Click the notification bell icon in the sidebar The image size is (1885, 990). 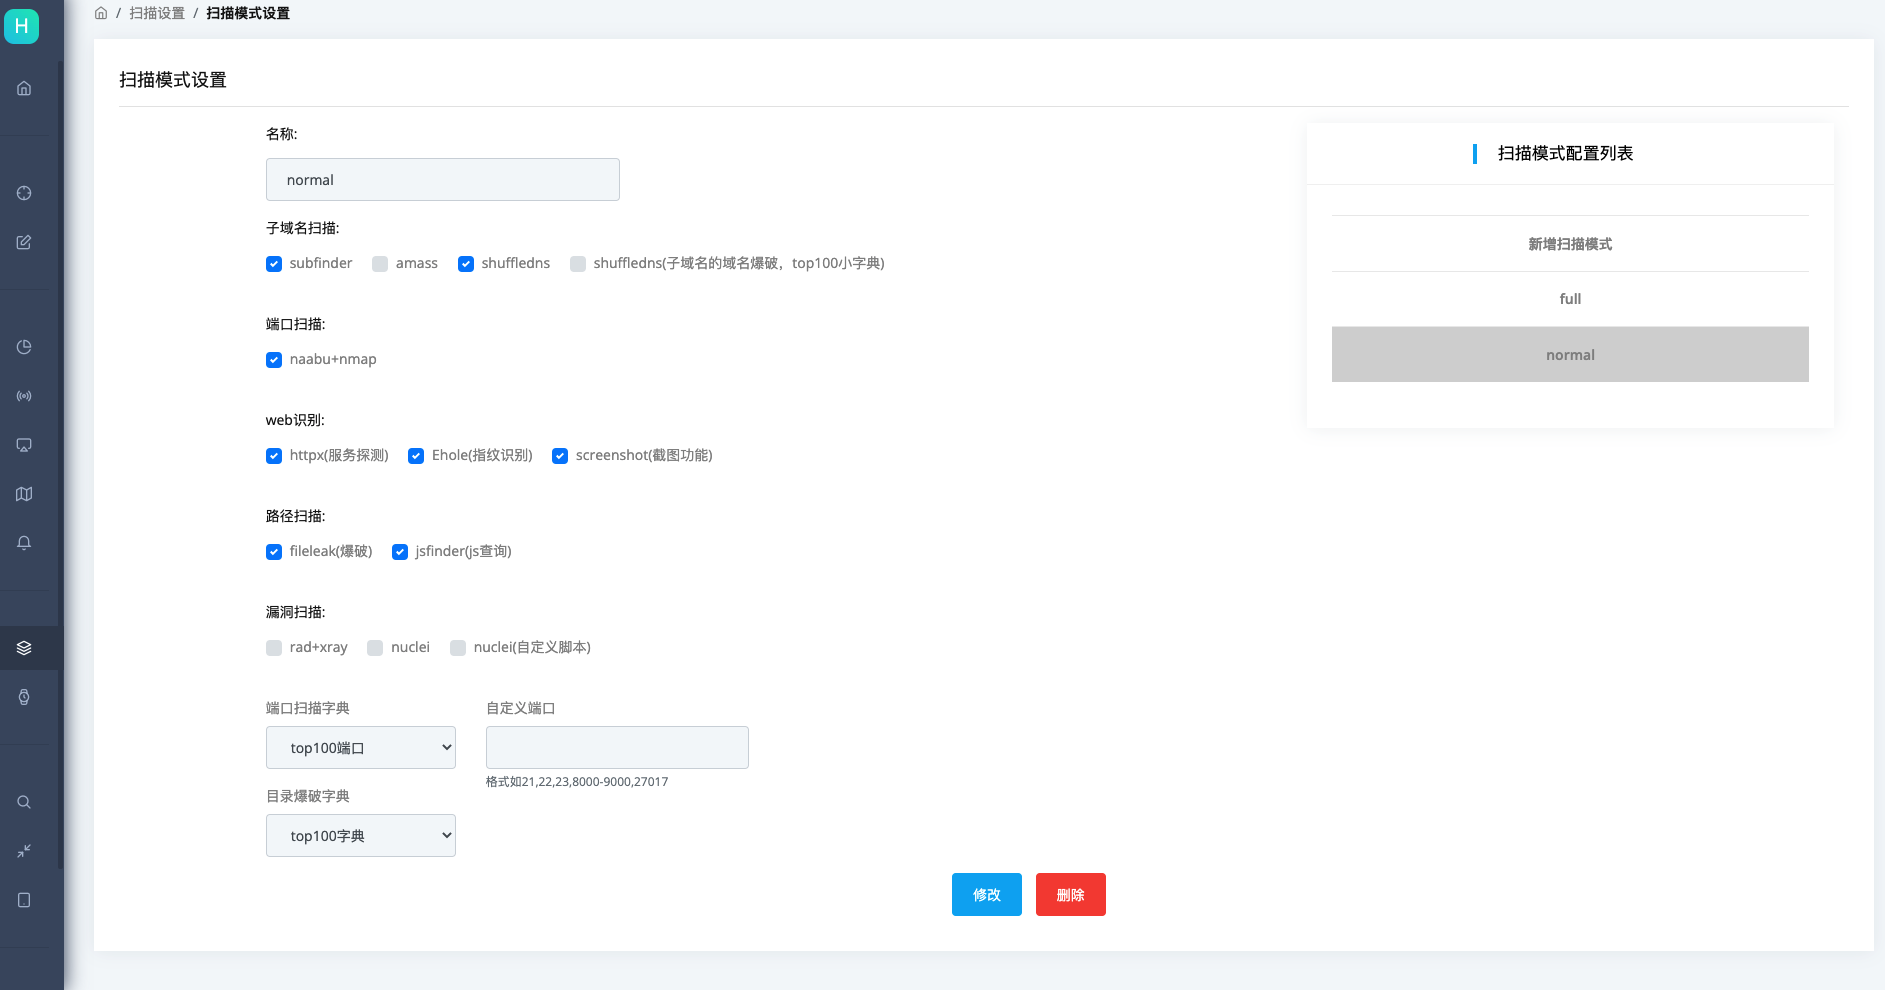24,543
